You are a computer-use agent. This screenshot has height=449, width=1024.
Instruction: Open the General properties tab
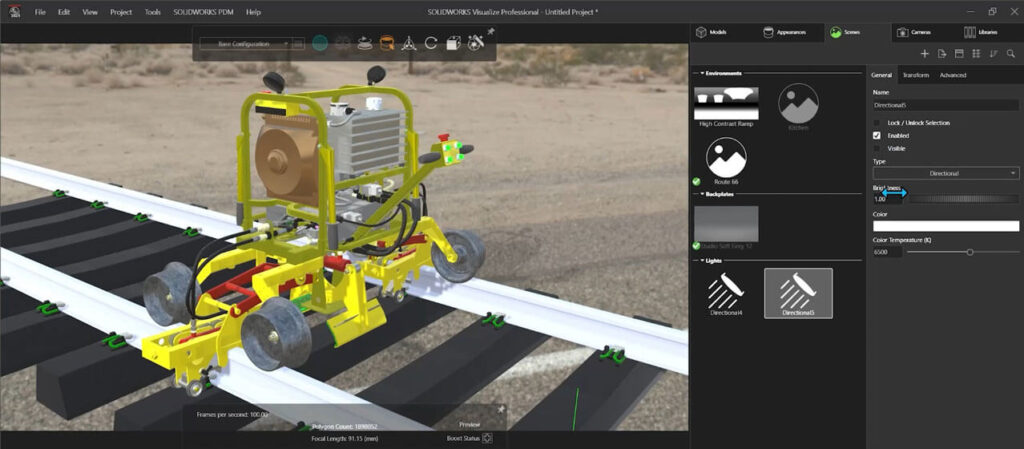click(x=882, y=75)
